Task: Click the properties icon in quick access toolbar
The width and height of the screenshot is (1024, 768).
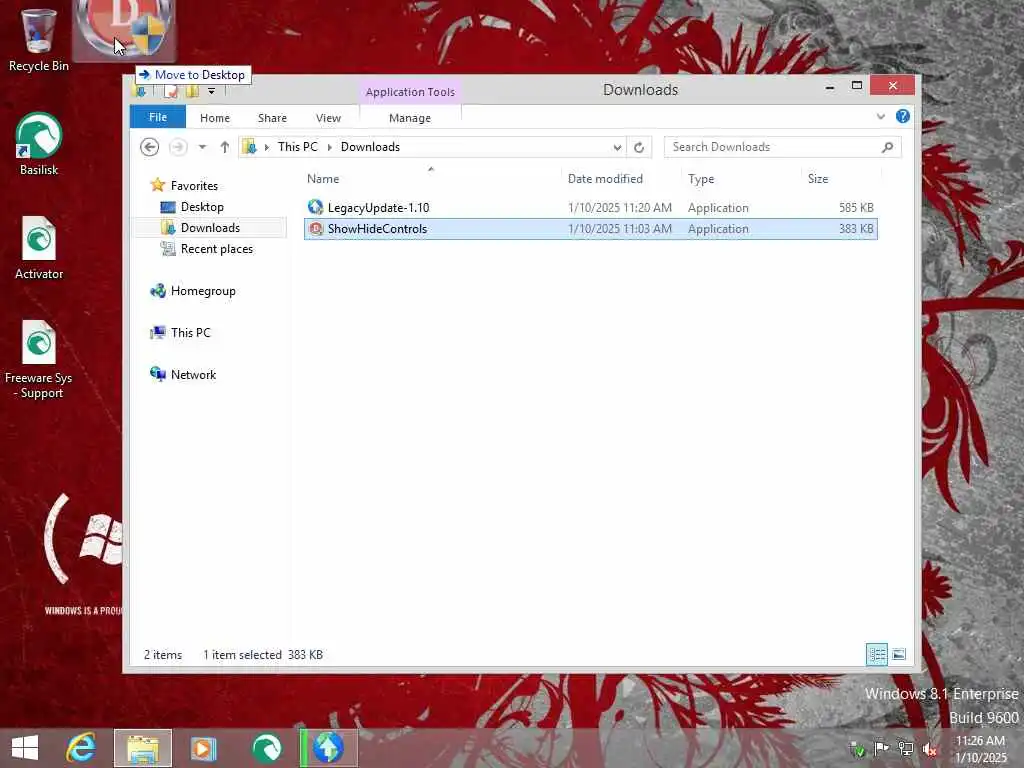Action: (x=171, y=91)
